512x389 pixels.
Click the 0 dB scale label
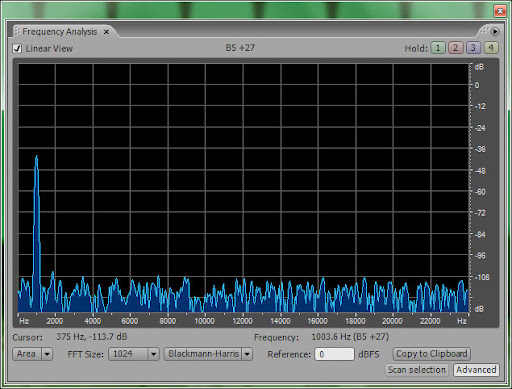tap(477, 85)
